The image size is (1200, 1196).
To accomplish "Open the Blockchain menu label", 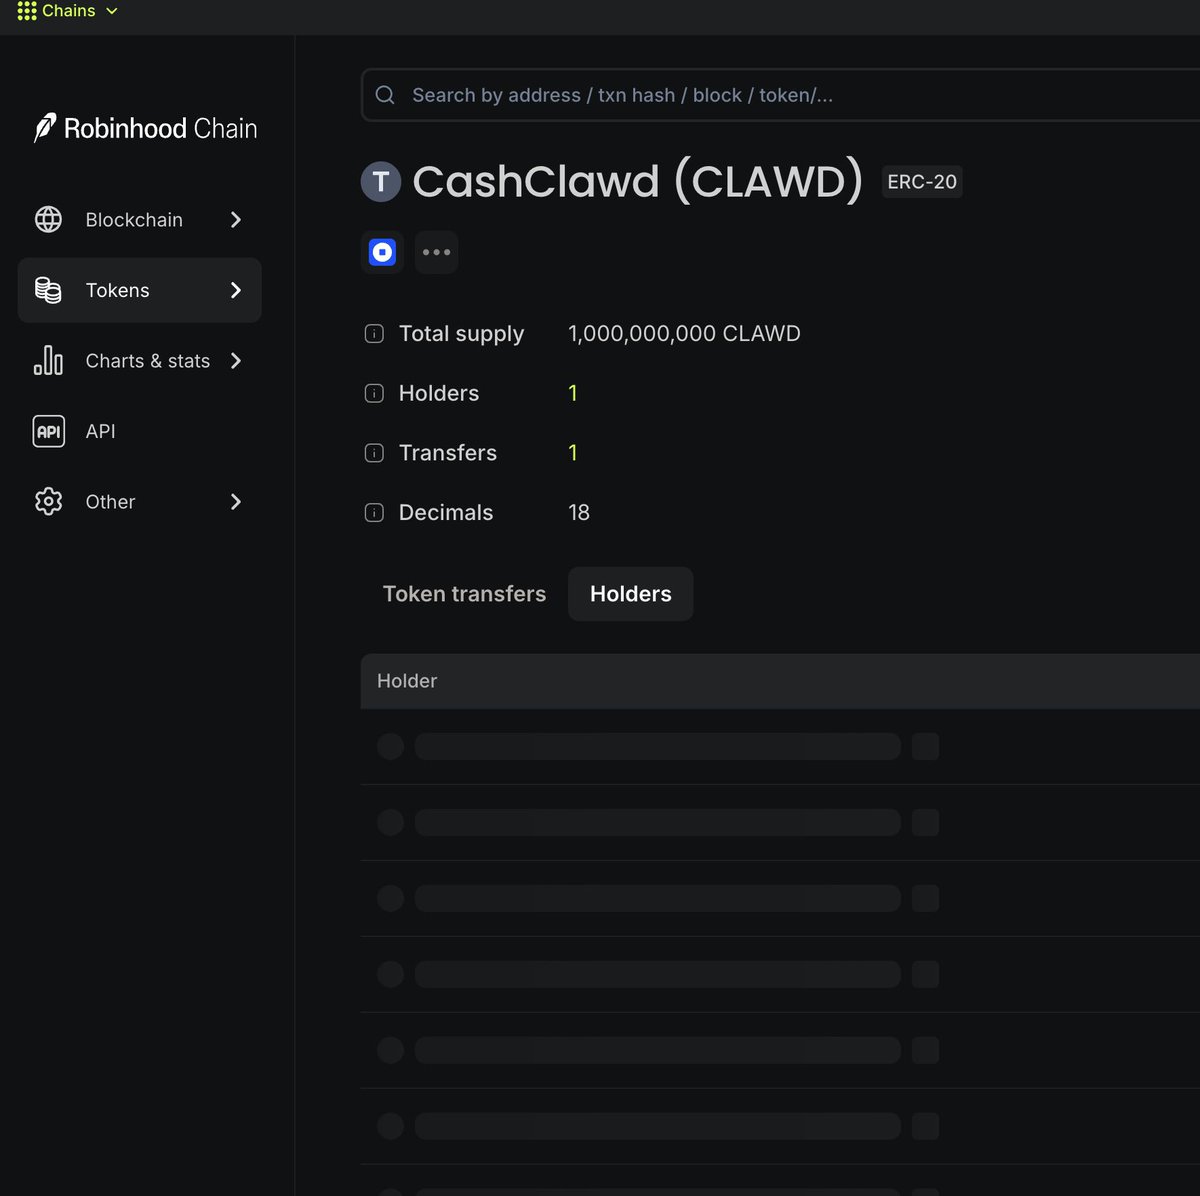I will (134, 219).
